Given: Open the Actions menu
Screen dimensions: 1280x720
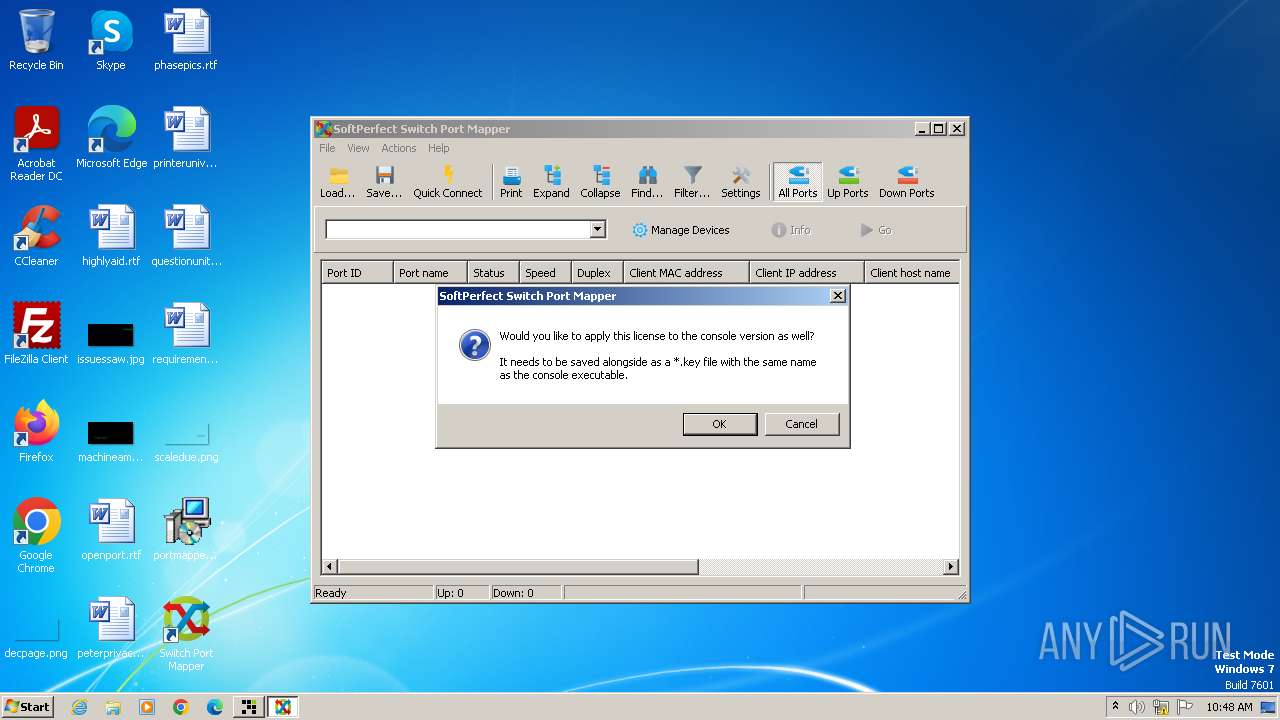Looking at the screenshot, I should (x=399, y=148).
